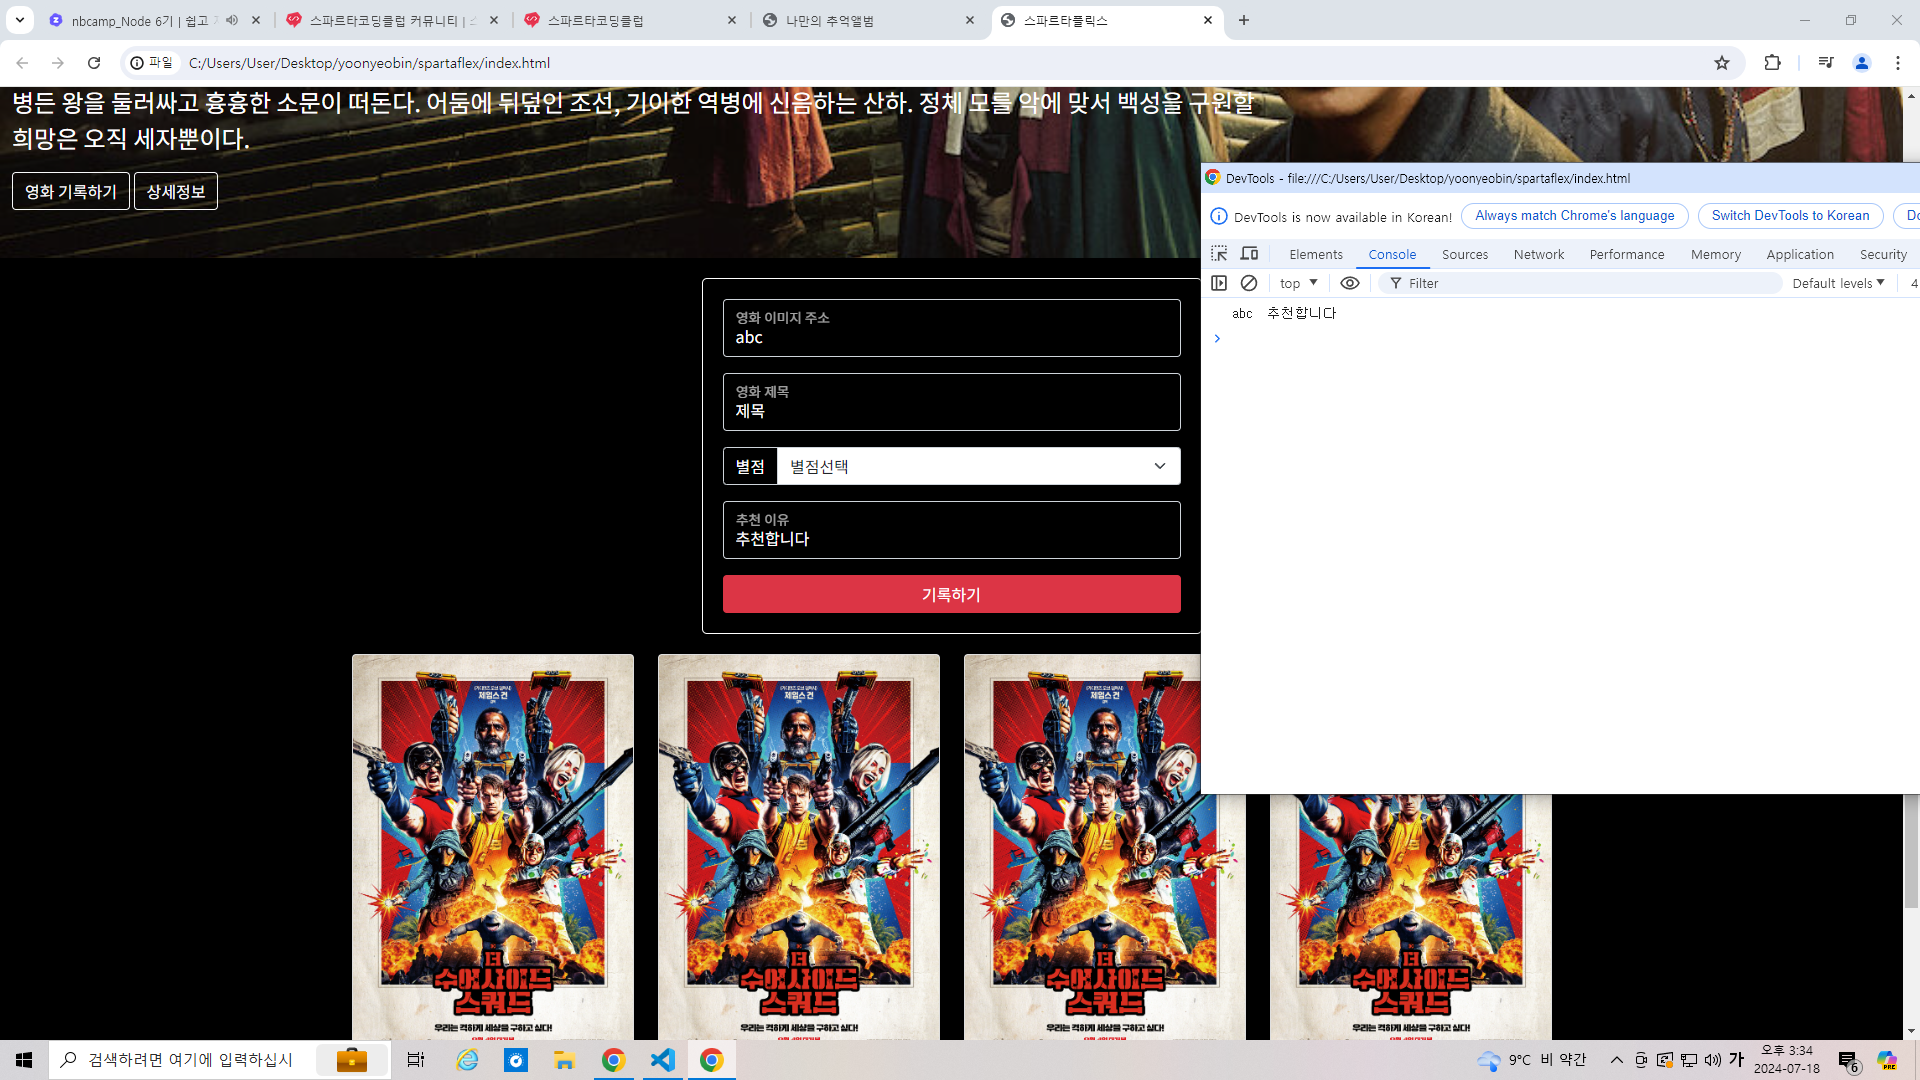This screenshot has width=1920, height=1080.
Task: Go back to the previous page
Action: click(x=22, y=63)
